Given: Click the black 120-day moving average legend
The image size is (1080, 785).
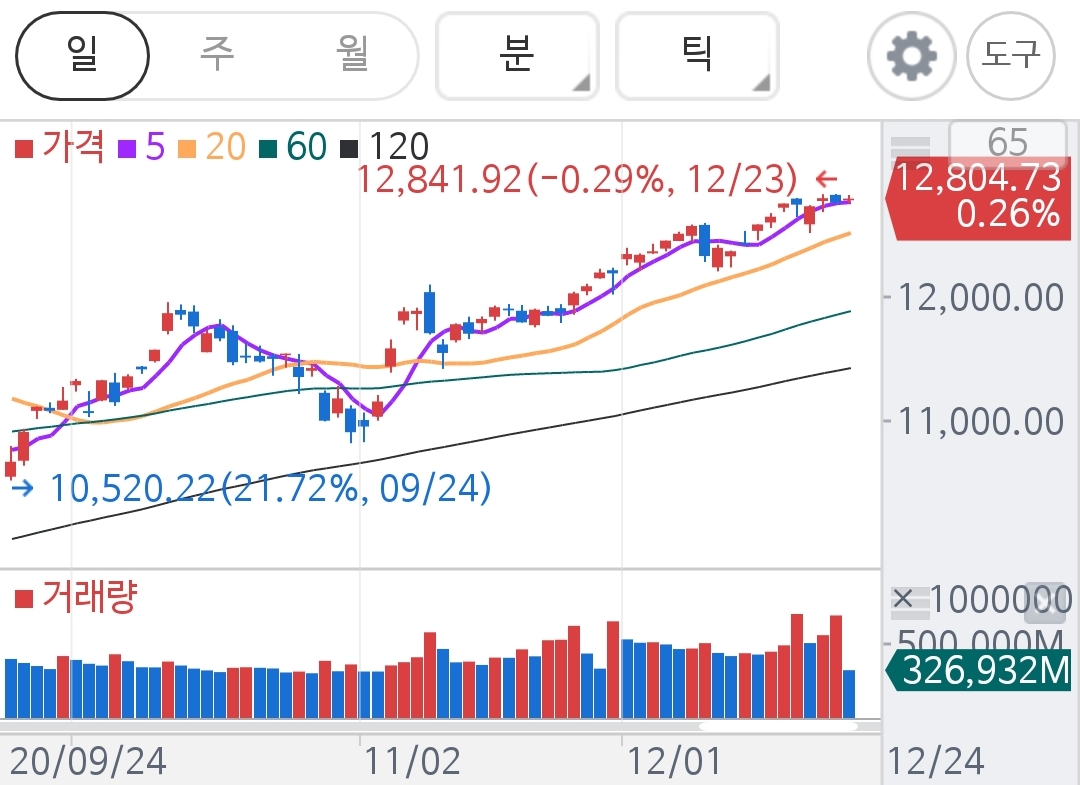Looking at the screenshot, I should tap(385, 147).
